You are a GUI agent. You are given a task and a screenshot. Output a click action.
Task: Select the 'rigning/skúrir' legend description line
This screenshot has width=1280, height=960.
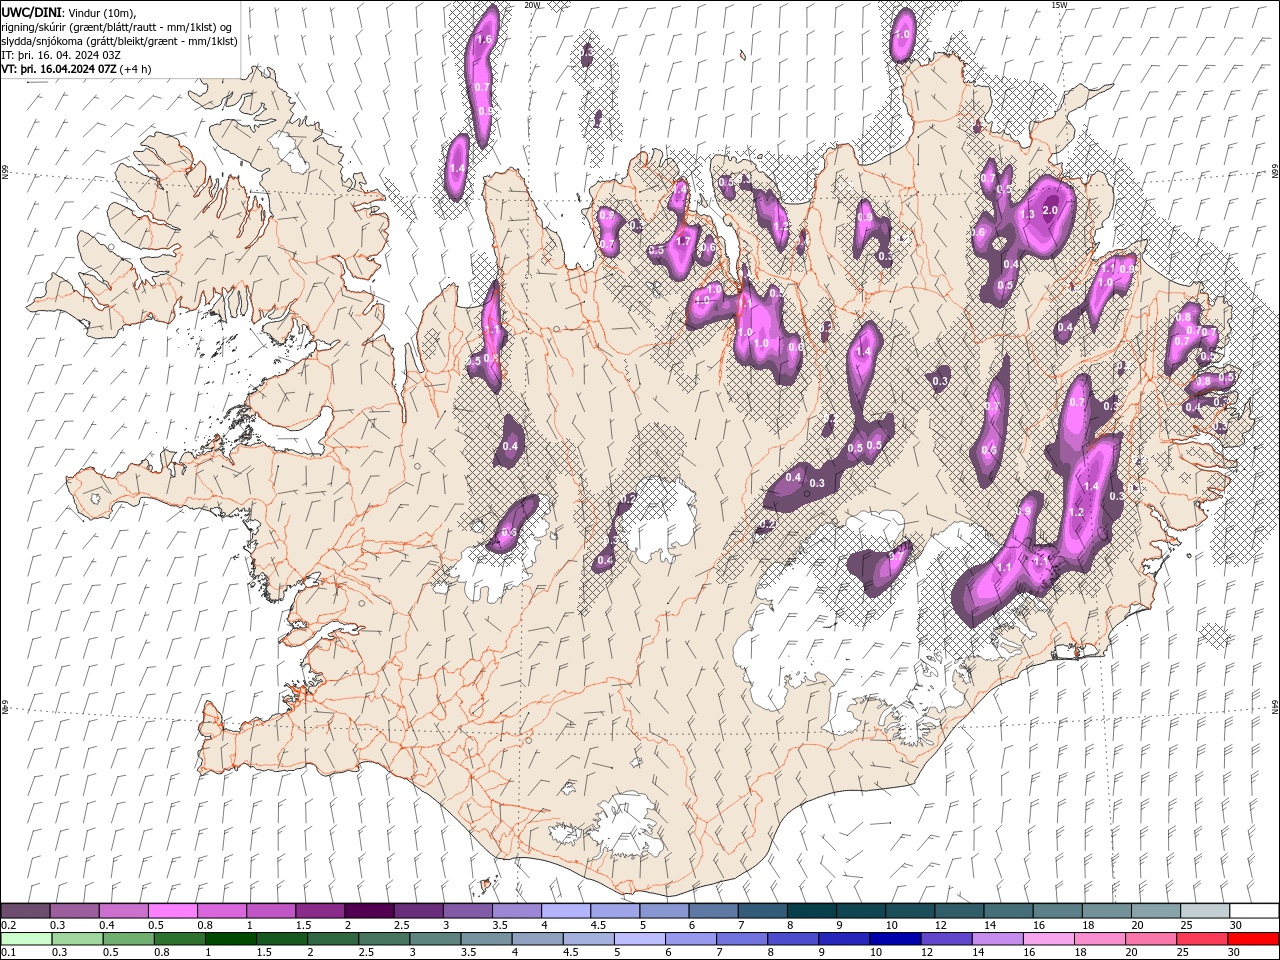(117, 26)
